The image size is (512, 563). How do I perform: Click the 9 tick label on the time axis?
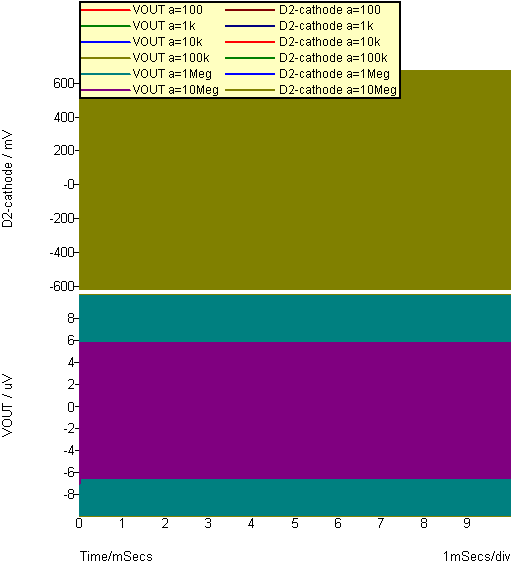pos(467,524)
